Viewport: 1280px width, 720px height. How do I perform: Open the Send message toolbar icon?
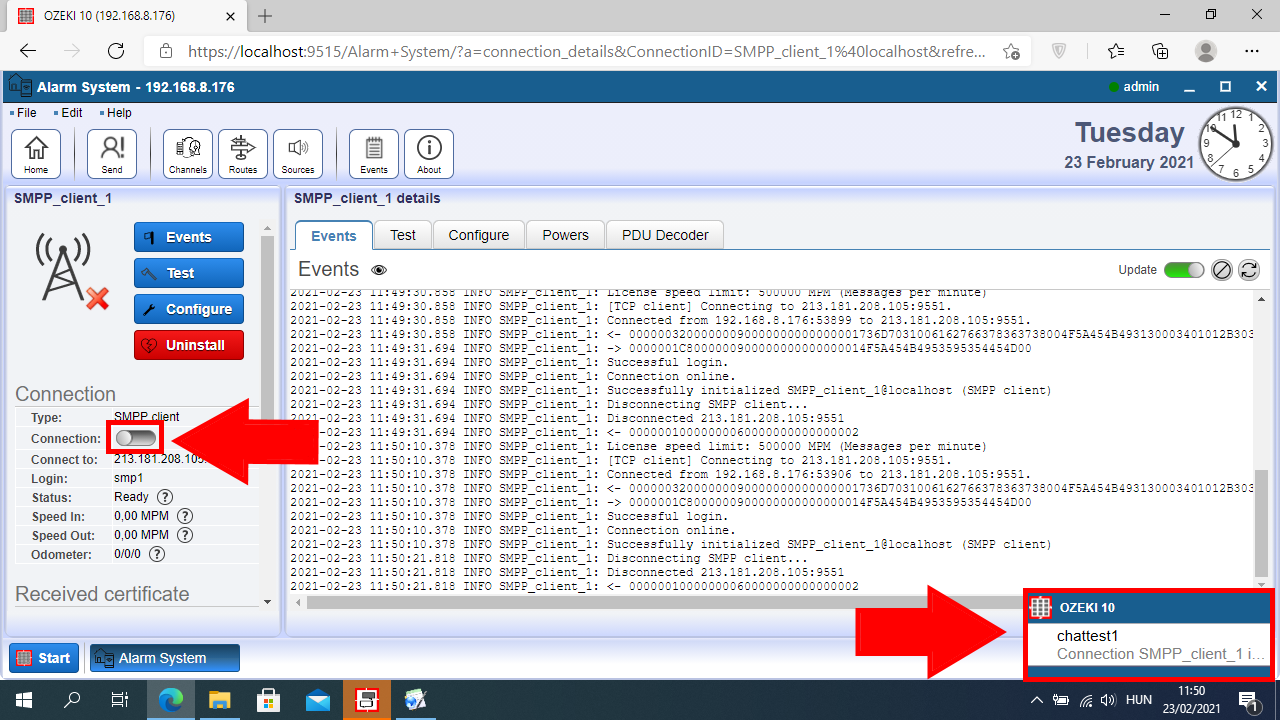[112, 154]
